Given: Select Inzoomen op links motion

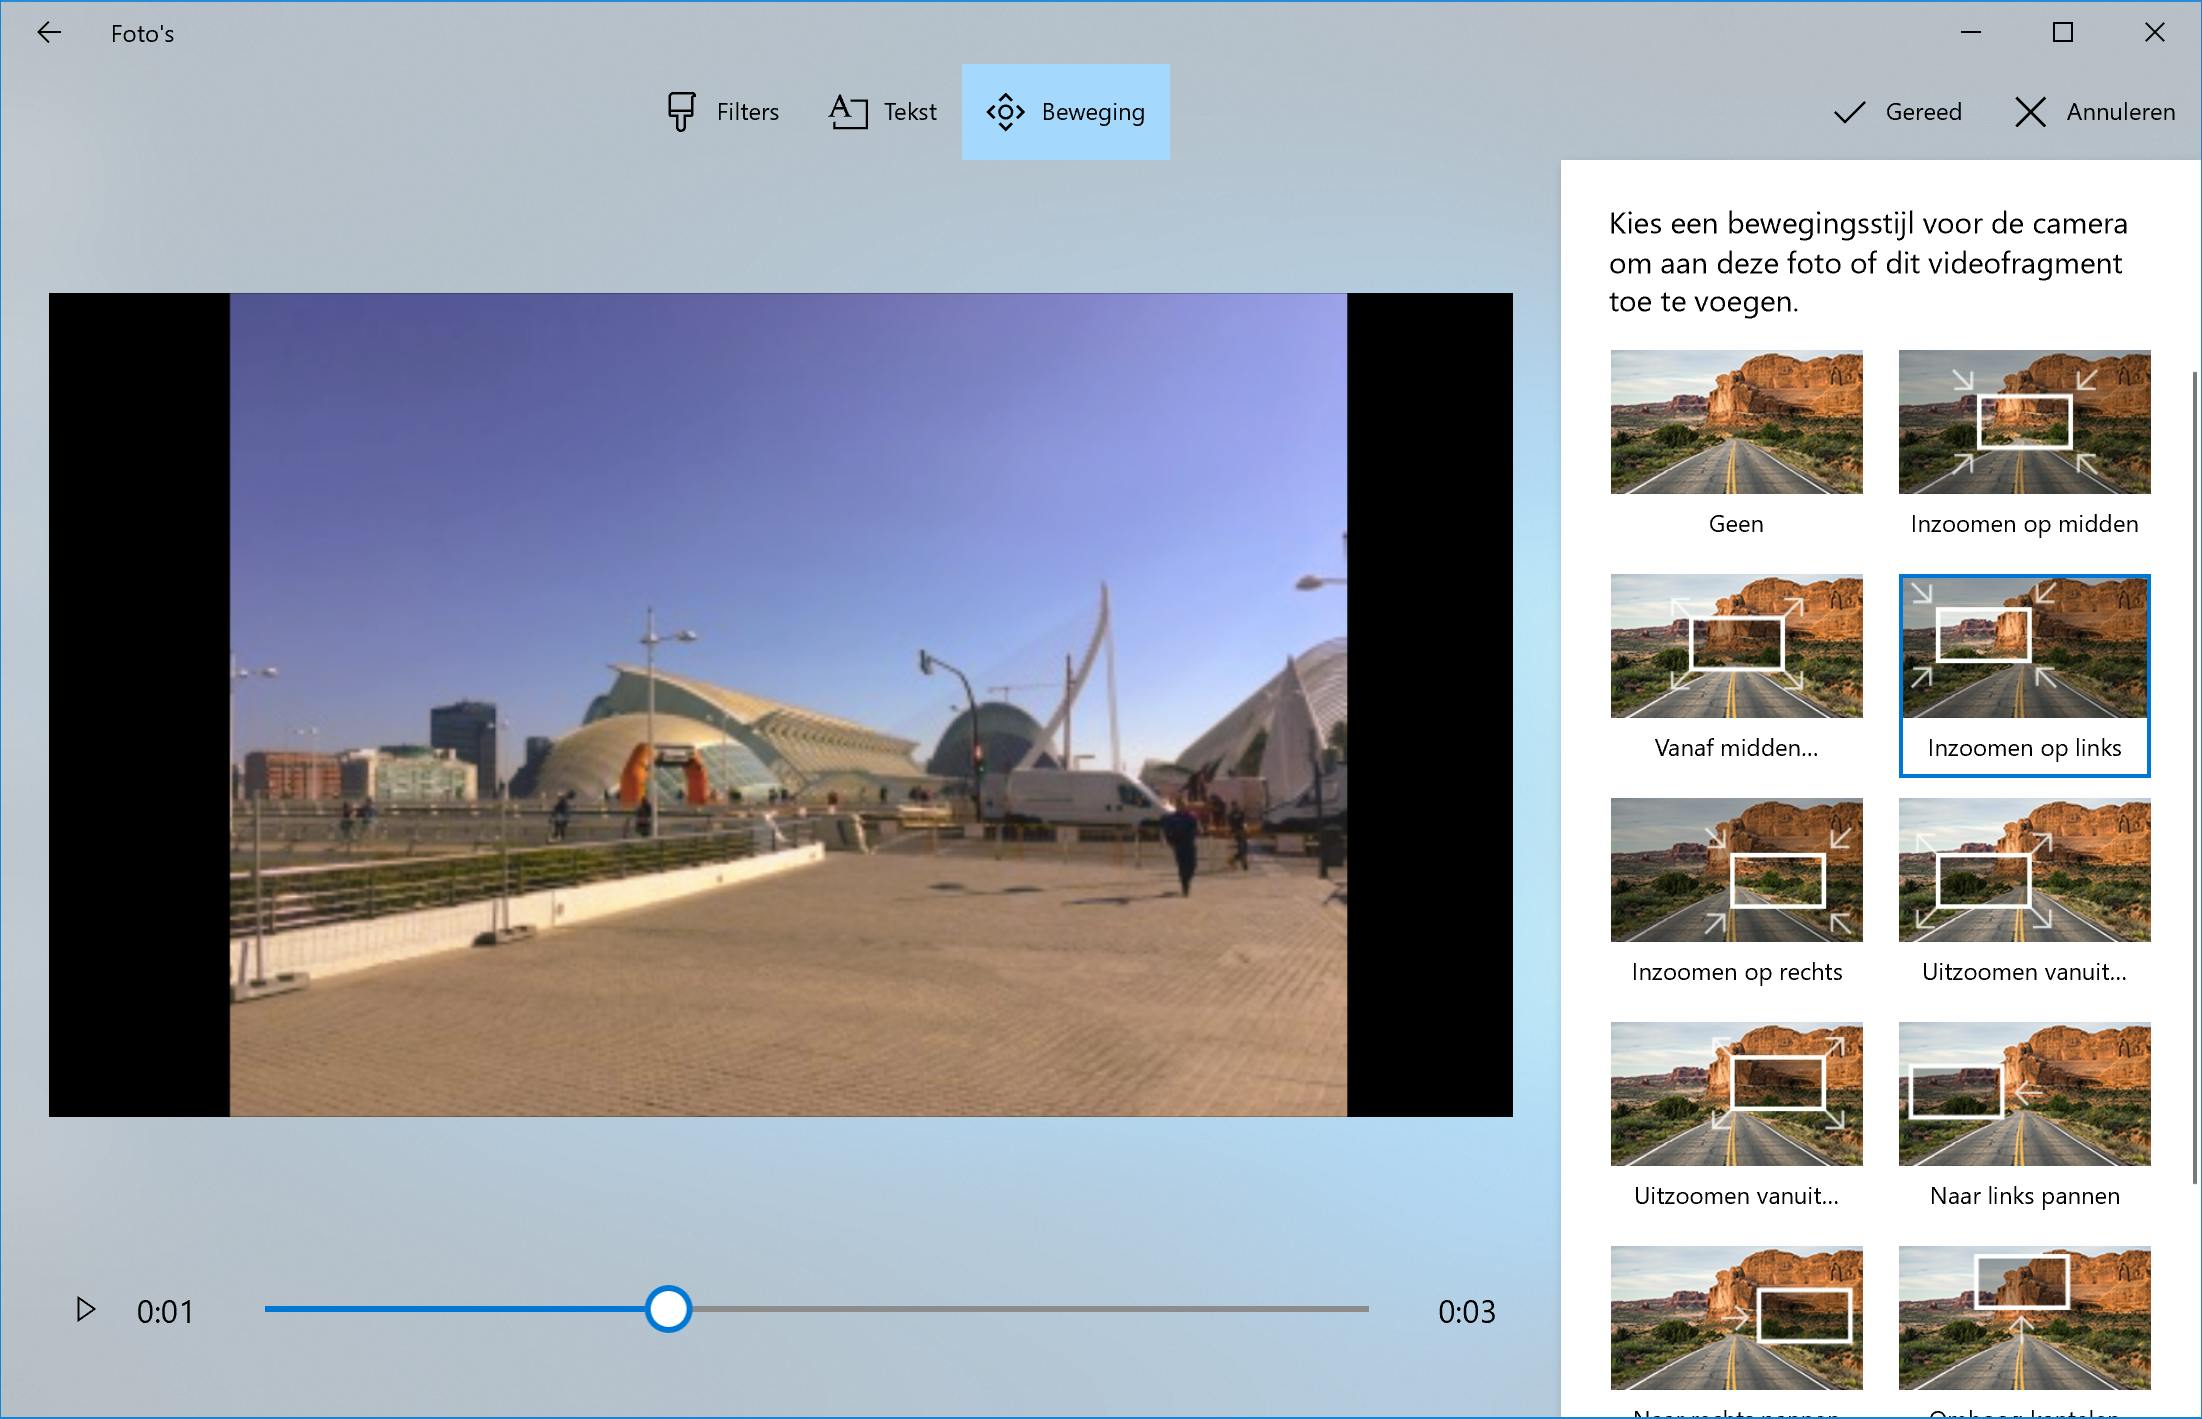Looking at the screenshot, I should pos(2024,646).
